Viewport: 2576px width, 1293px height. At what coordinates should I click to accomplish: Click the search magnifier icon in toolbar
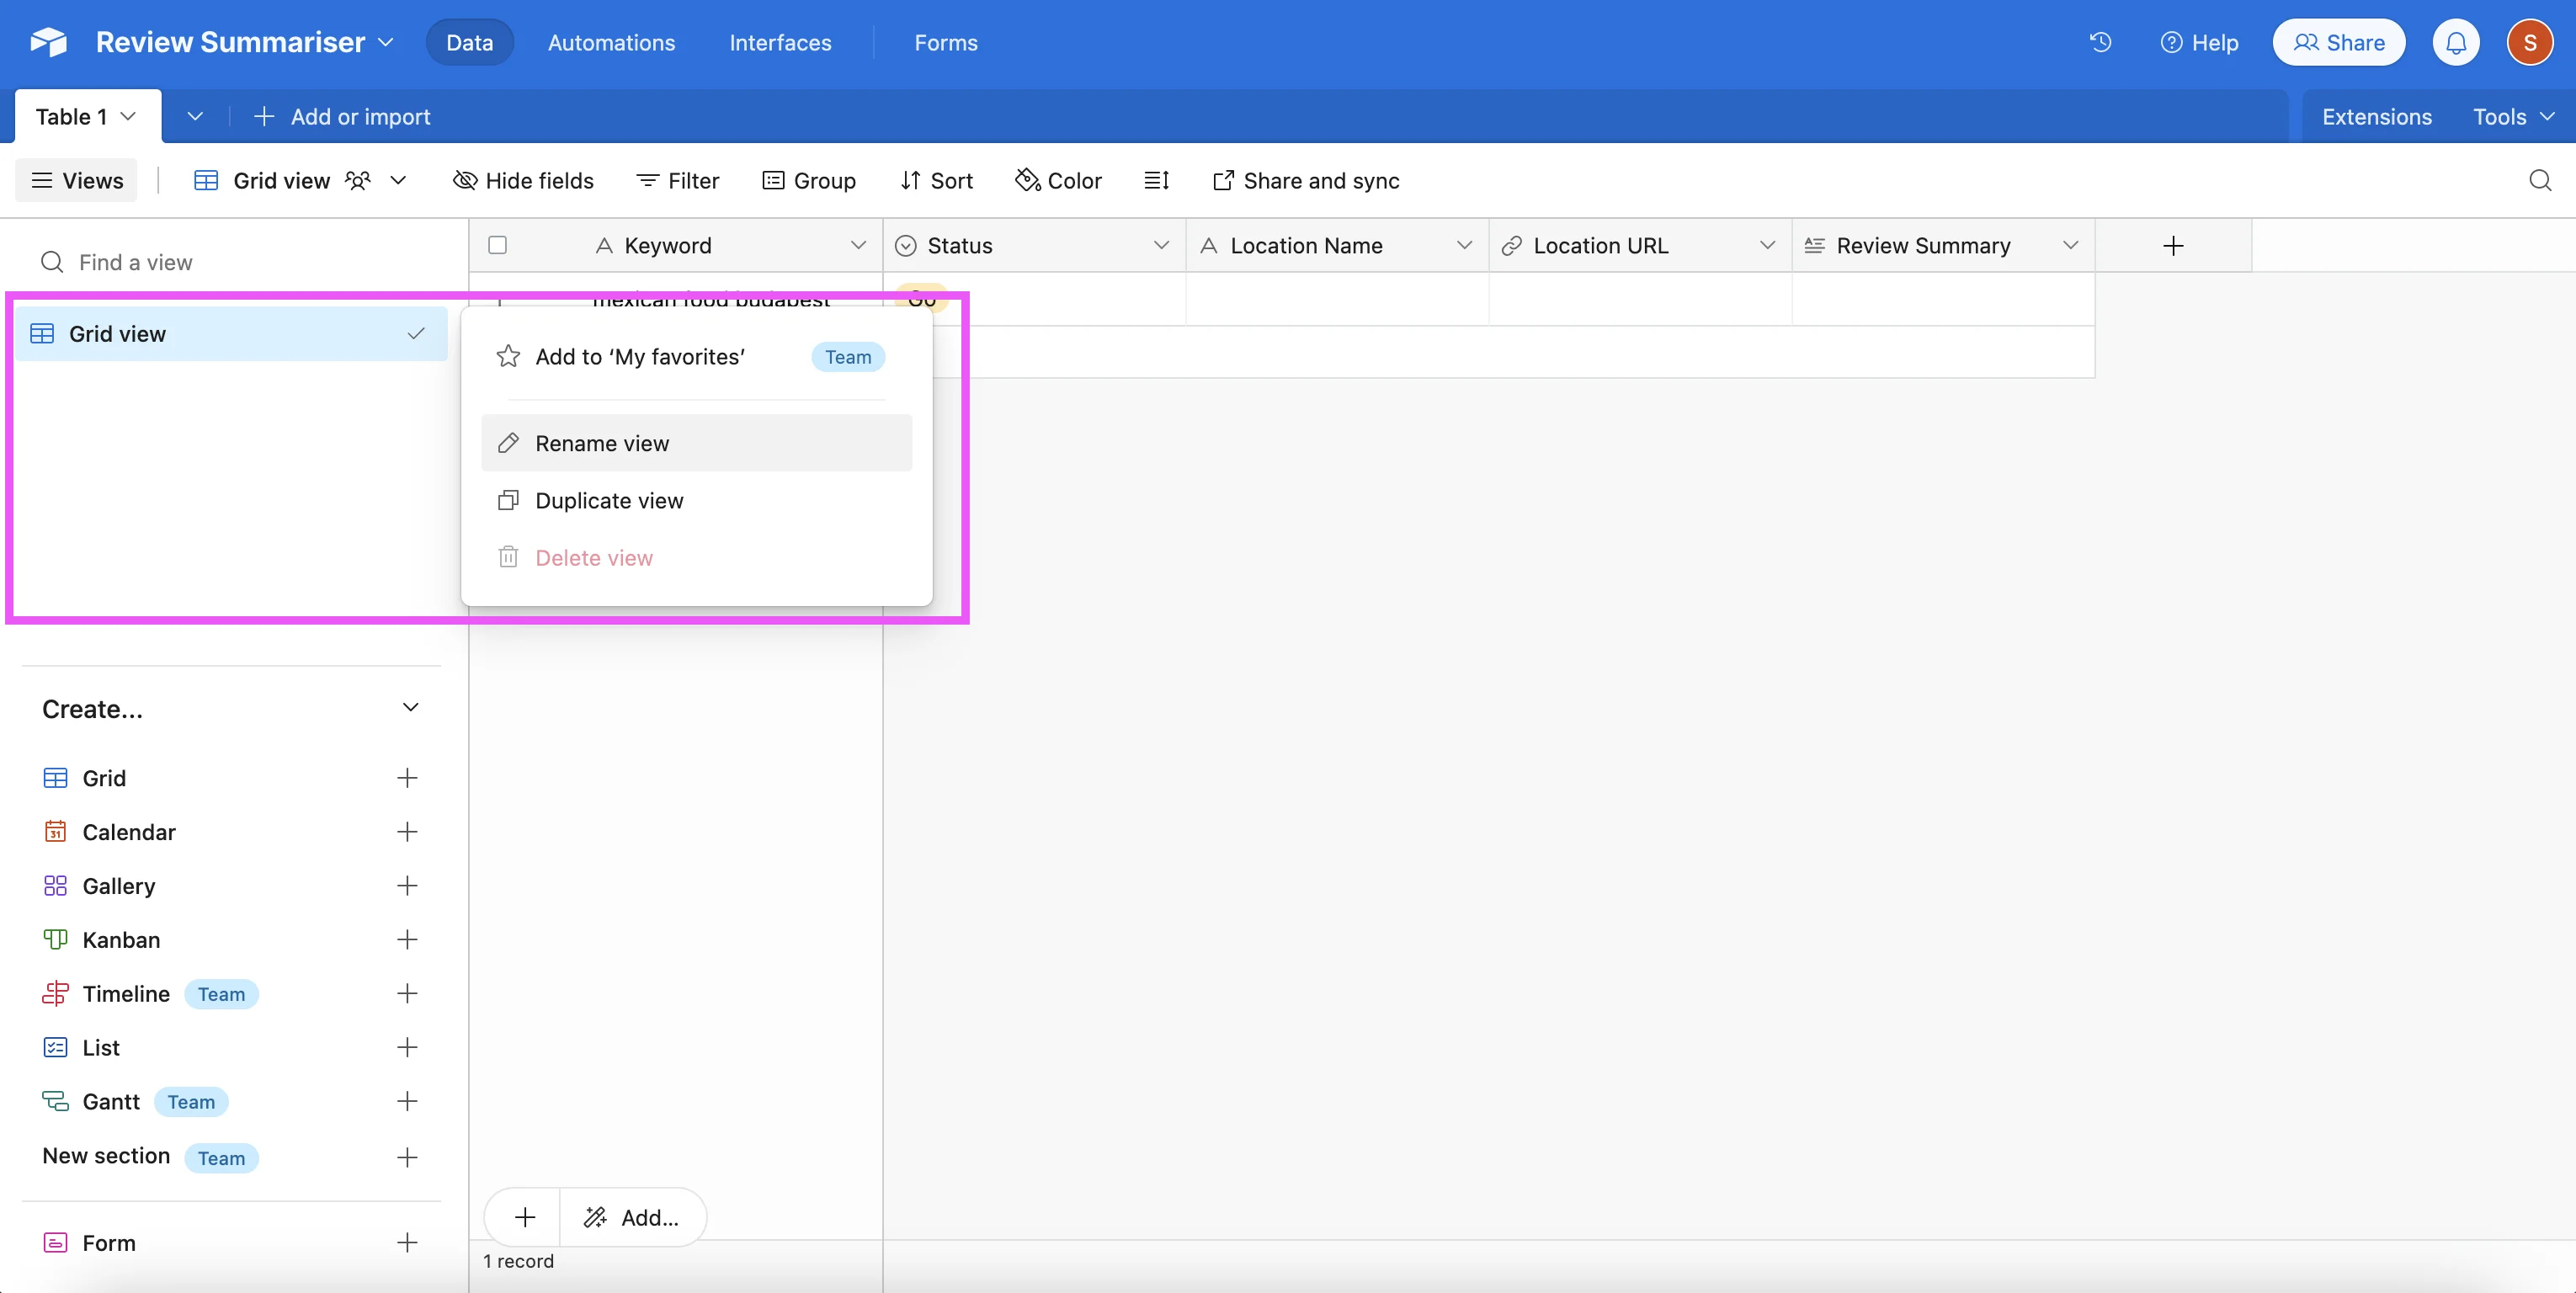tap(2539, 180)
